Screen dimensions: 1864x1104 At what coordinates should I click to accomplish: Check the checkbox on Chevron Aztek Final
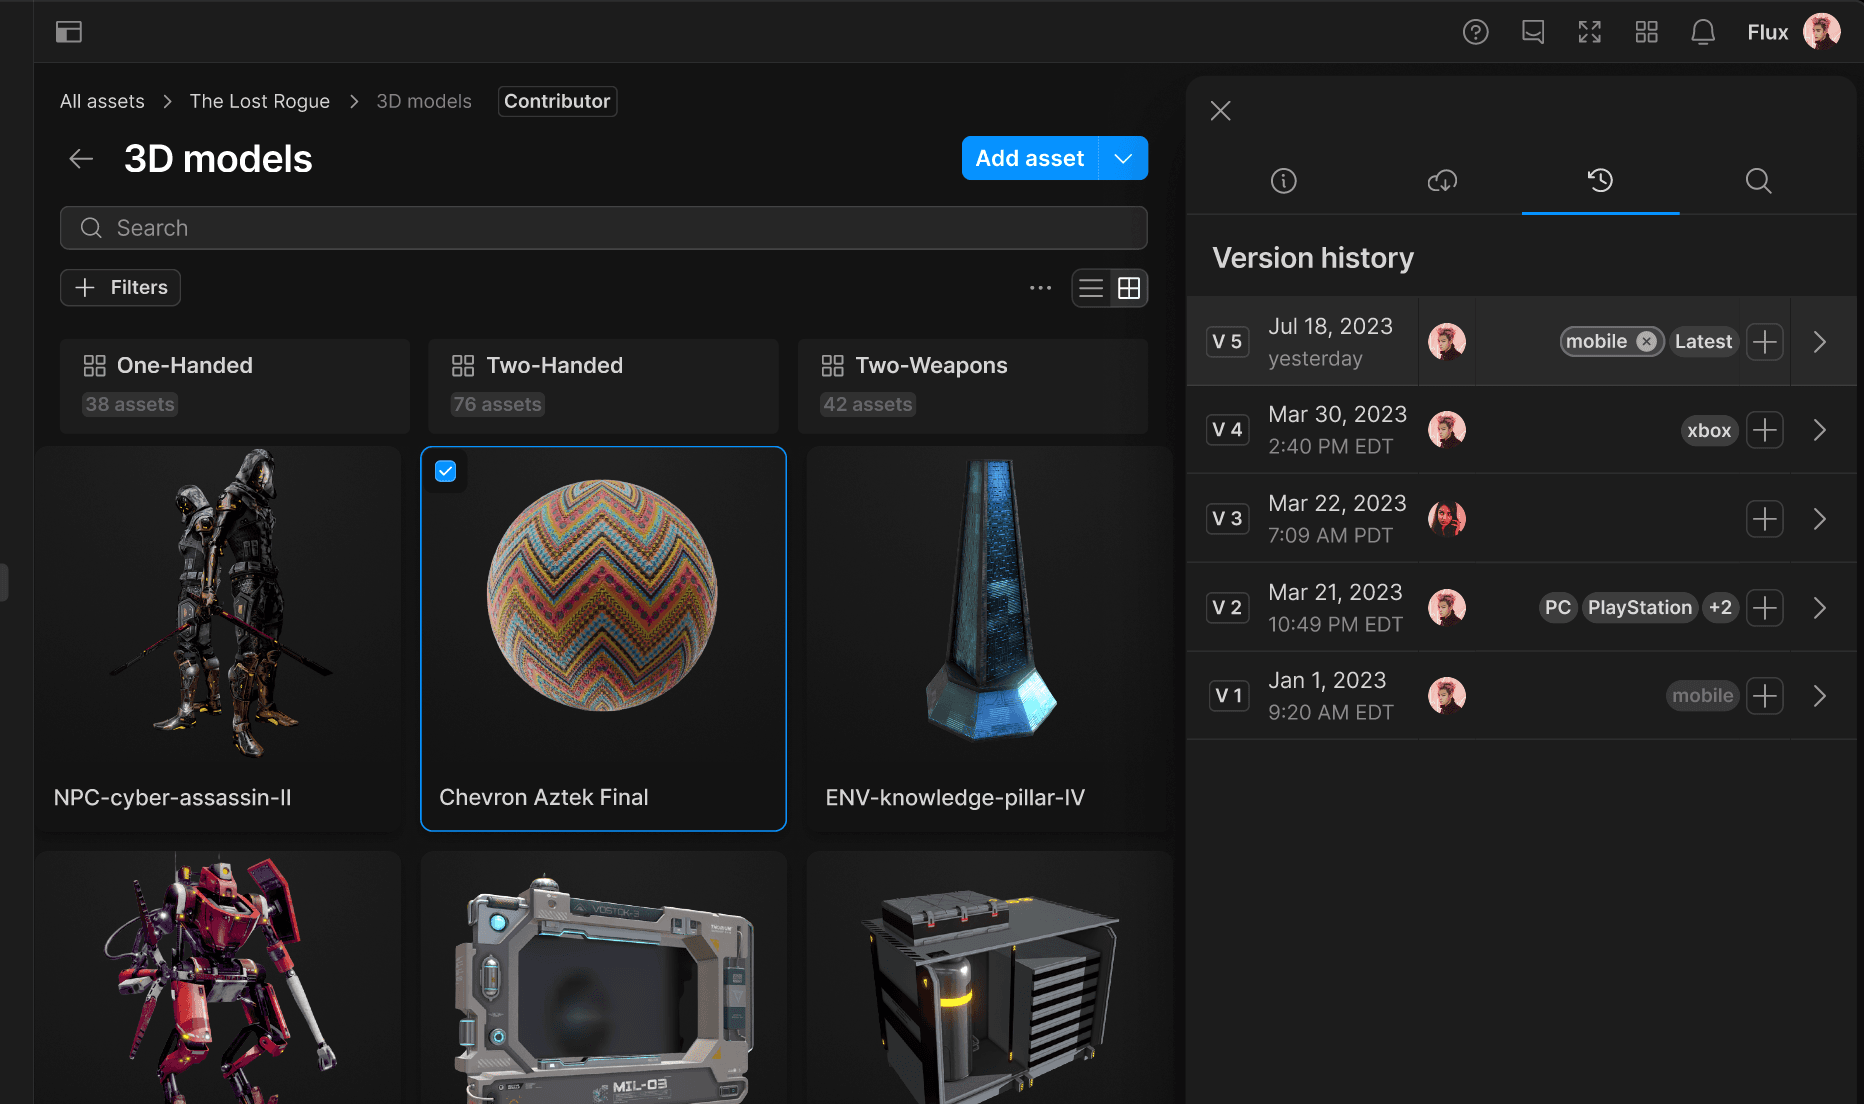(446, 471)
